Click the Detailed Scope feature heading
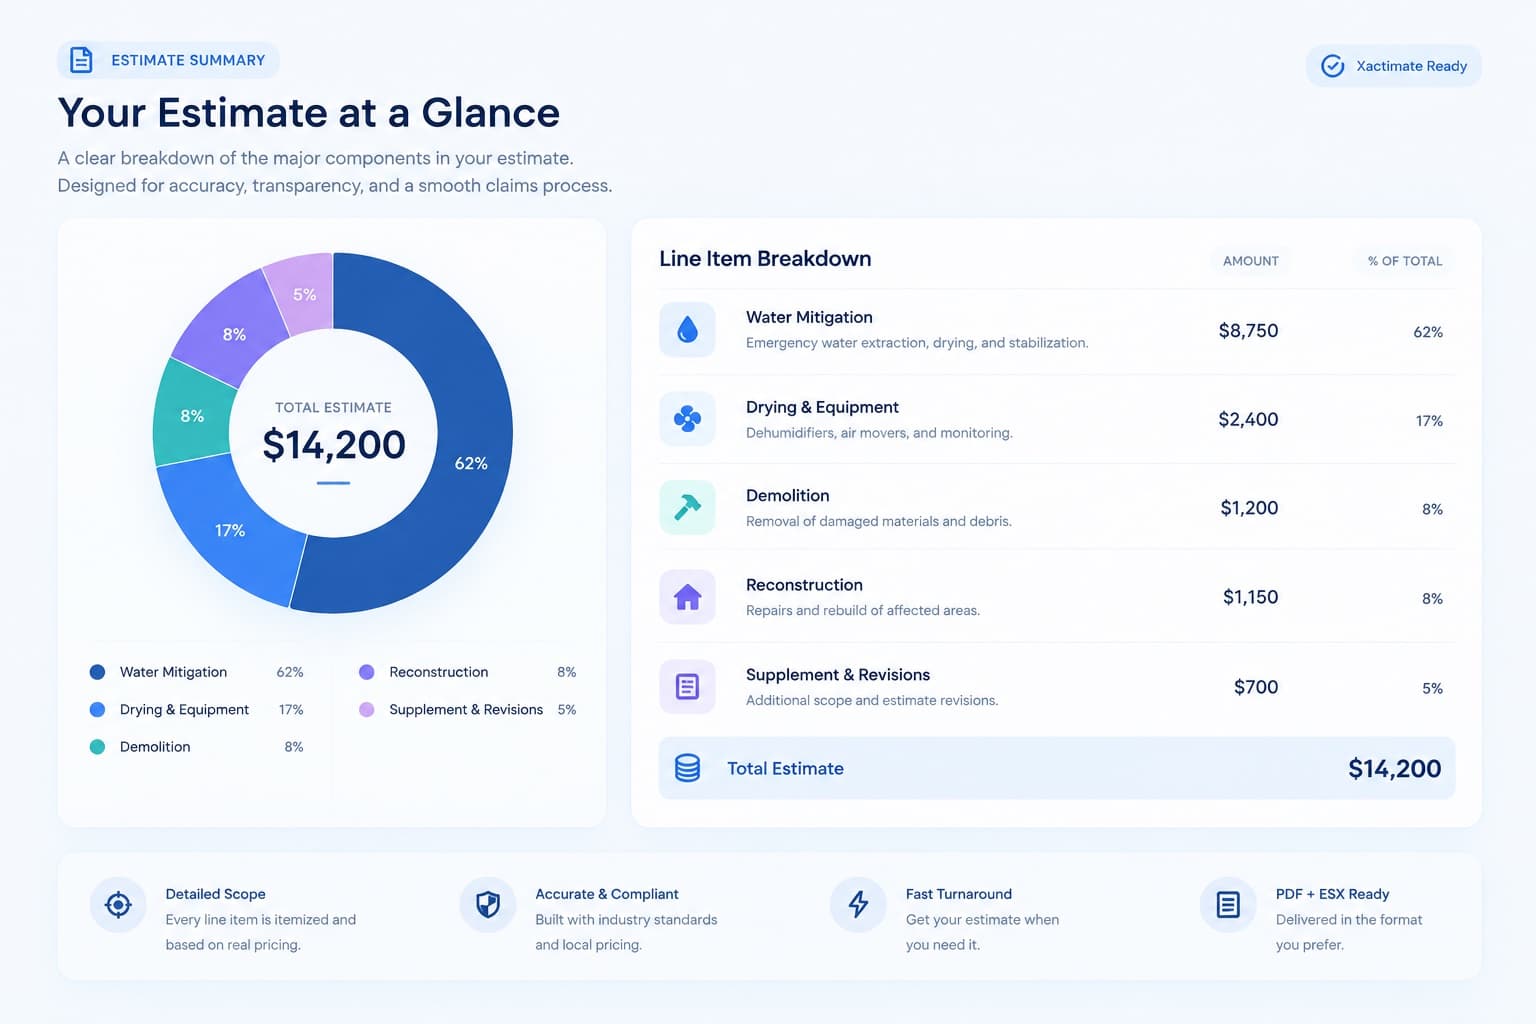This screenshot has width=1536, height=1024. tap(216, 894)
